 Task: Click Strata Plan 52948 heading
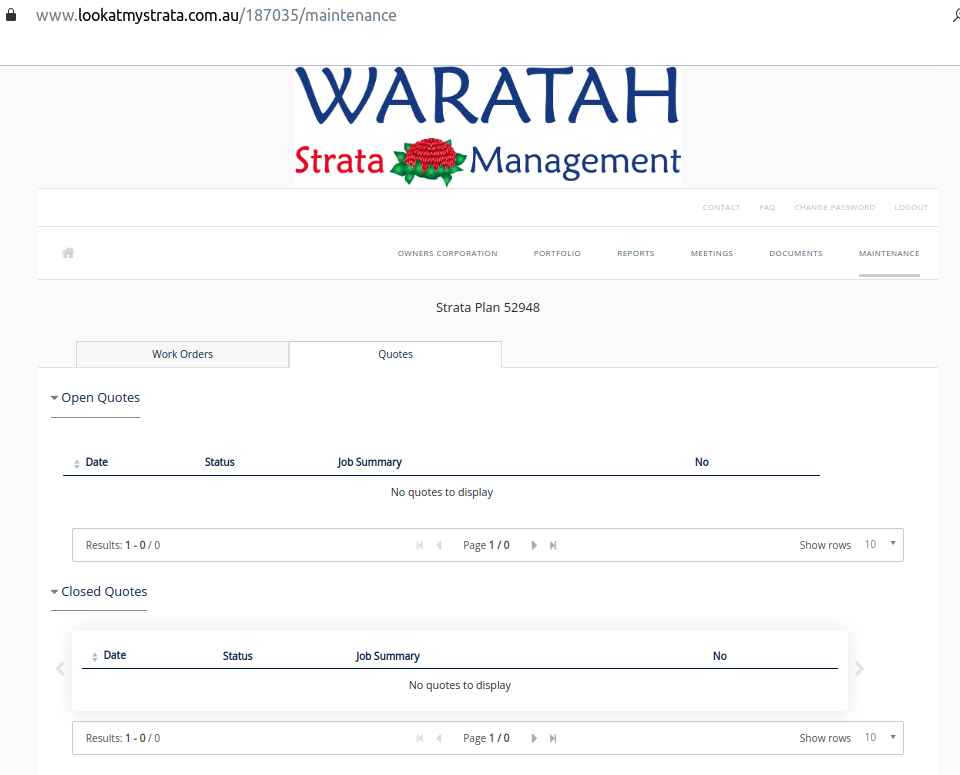488,307
